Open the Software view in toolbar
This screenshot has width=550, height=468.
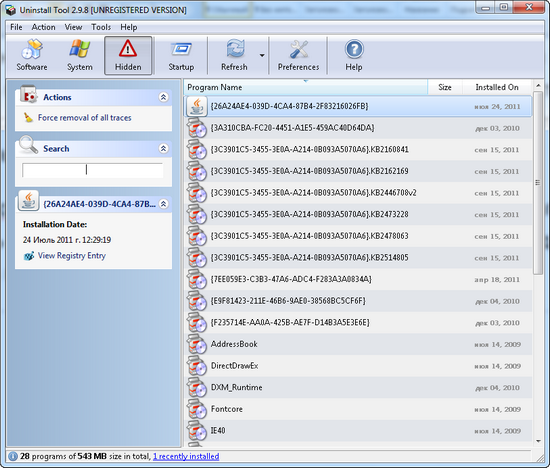click(x=32, y=55)
